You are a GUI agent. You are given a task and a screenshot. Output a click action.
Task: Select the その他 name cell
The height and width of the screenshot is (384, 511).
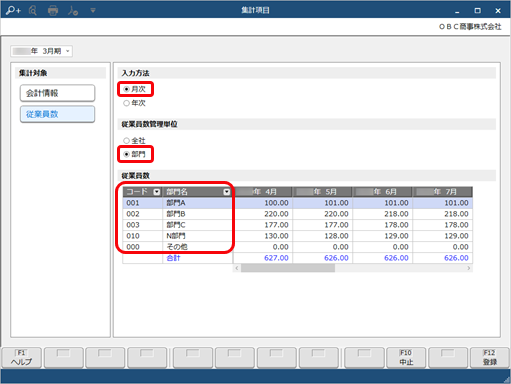point(197,247)
